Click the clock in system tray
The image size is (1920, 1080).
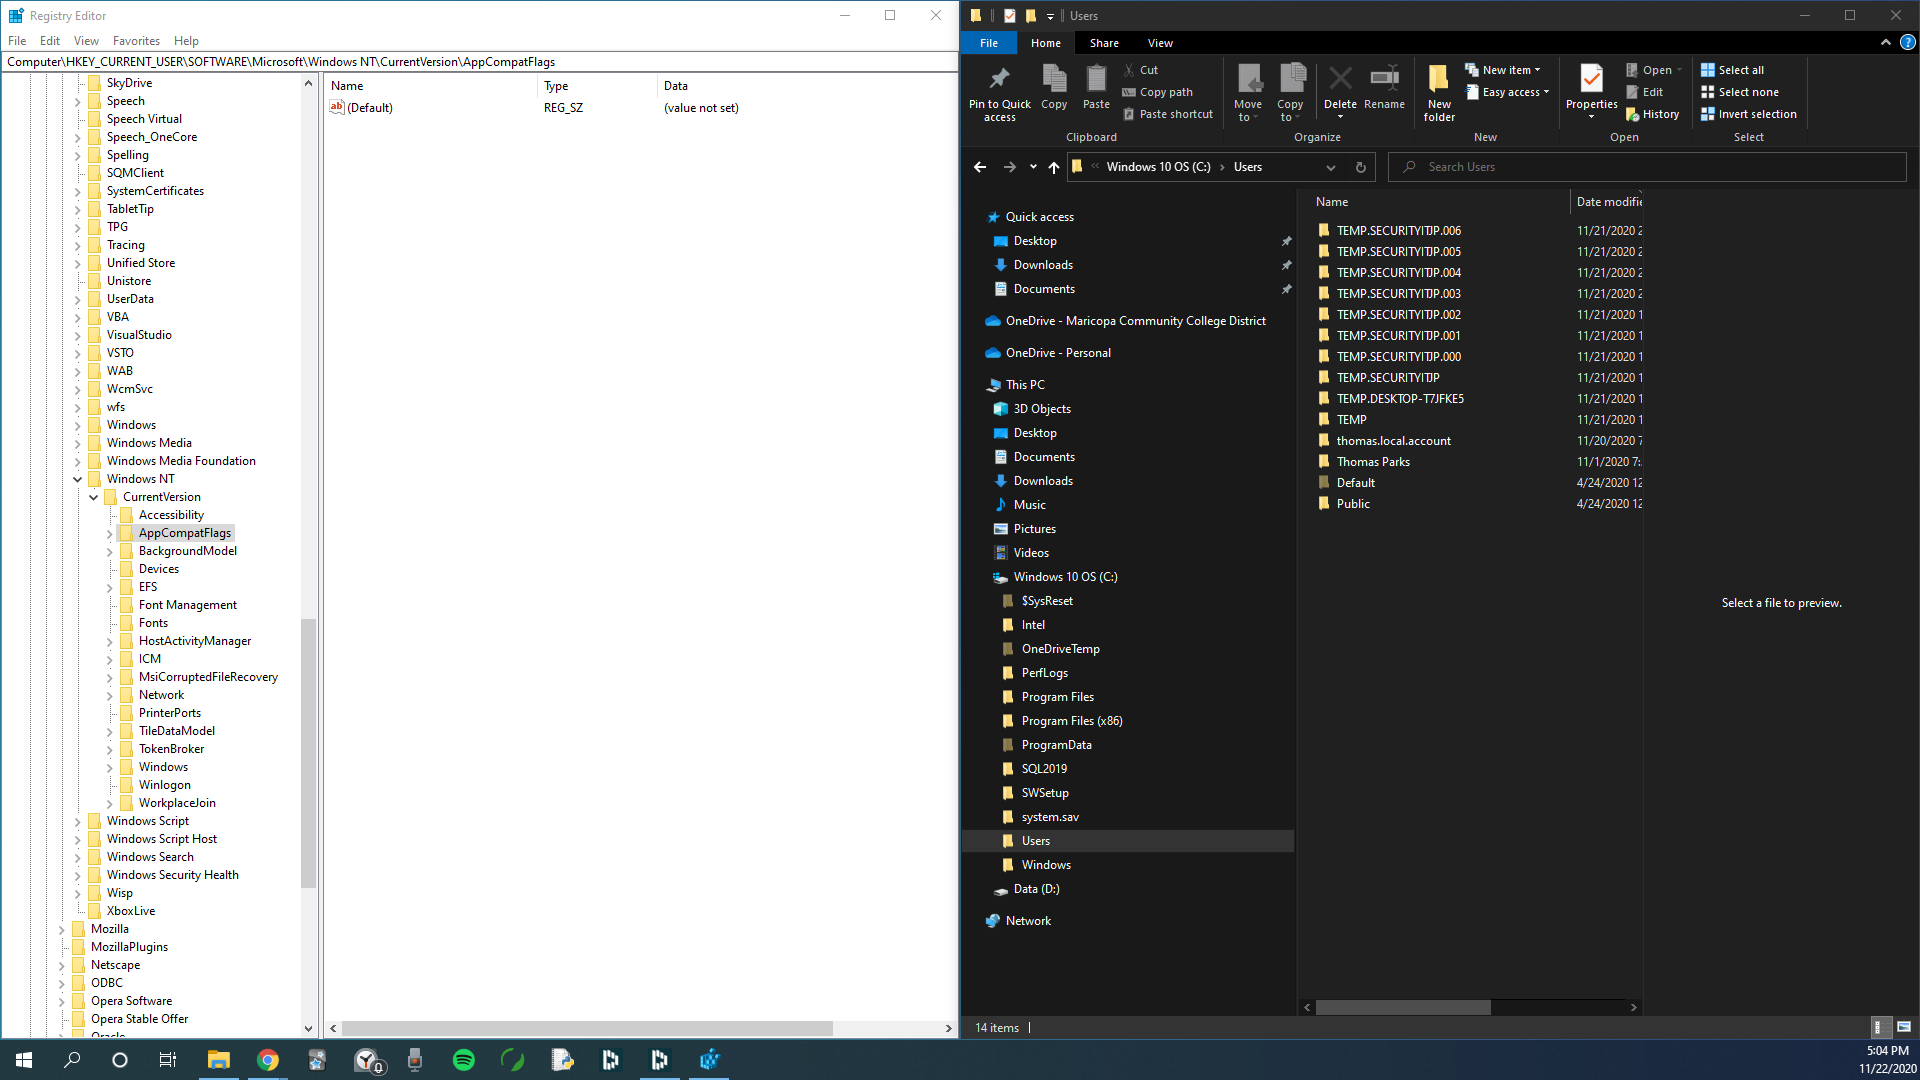click(1887, 1060)
